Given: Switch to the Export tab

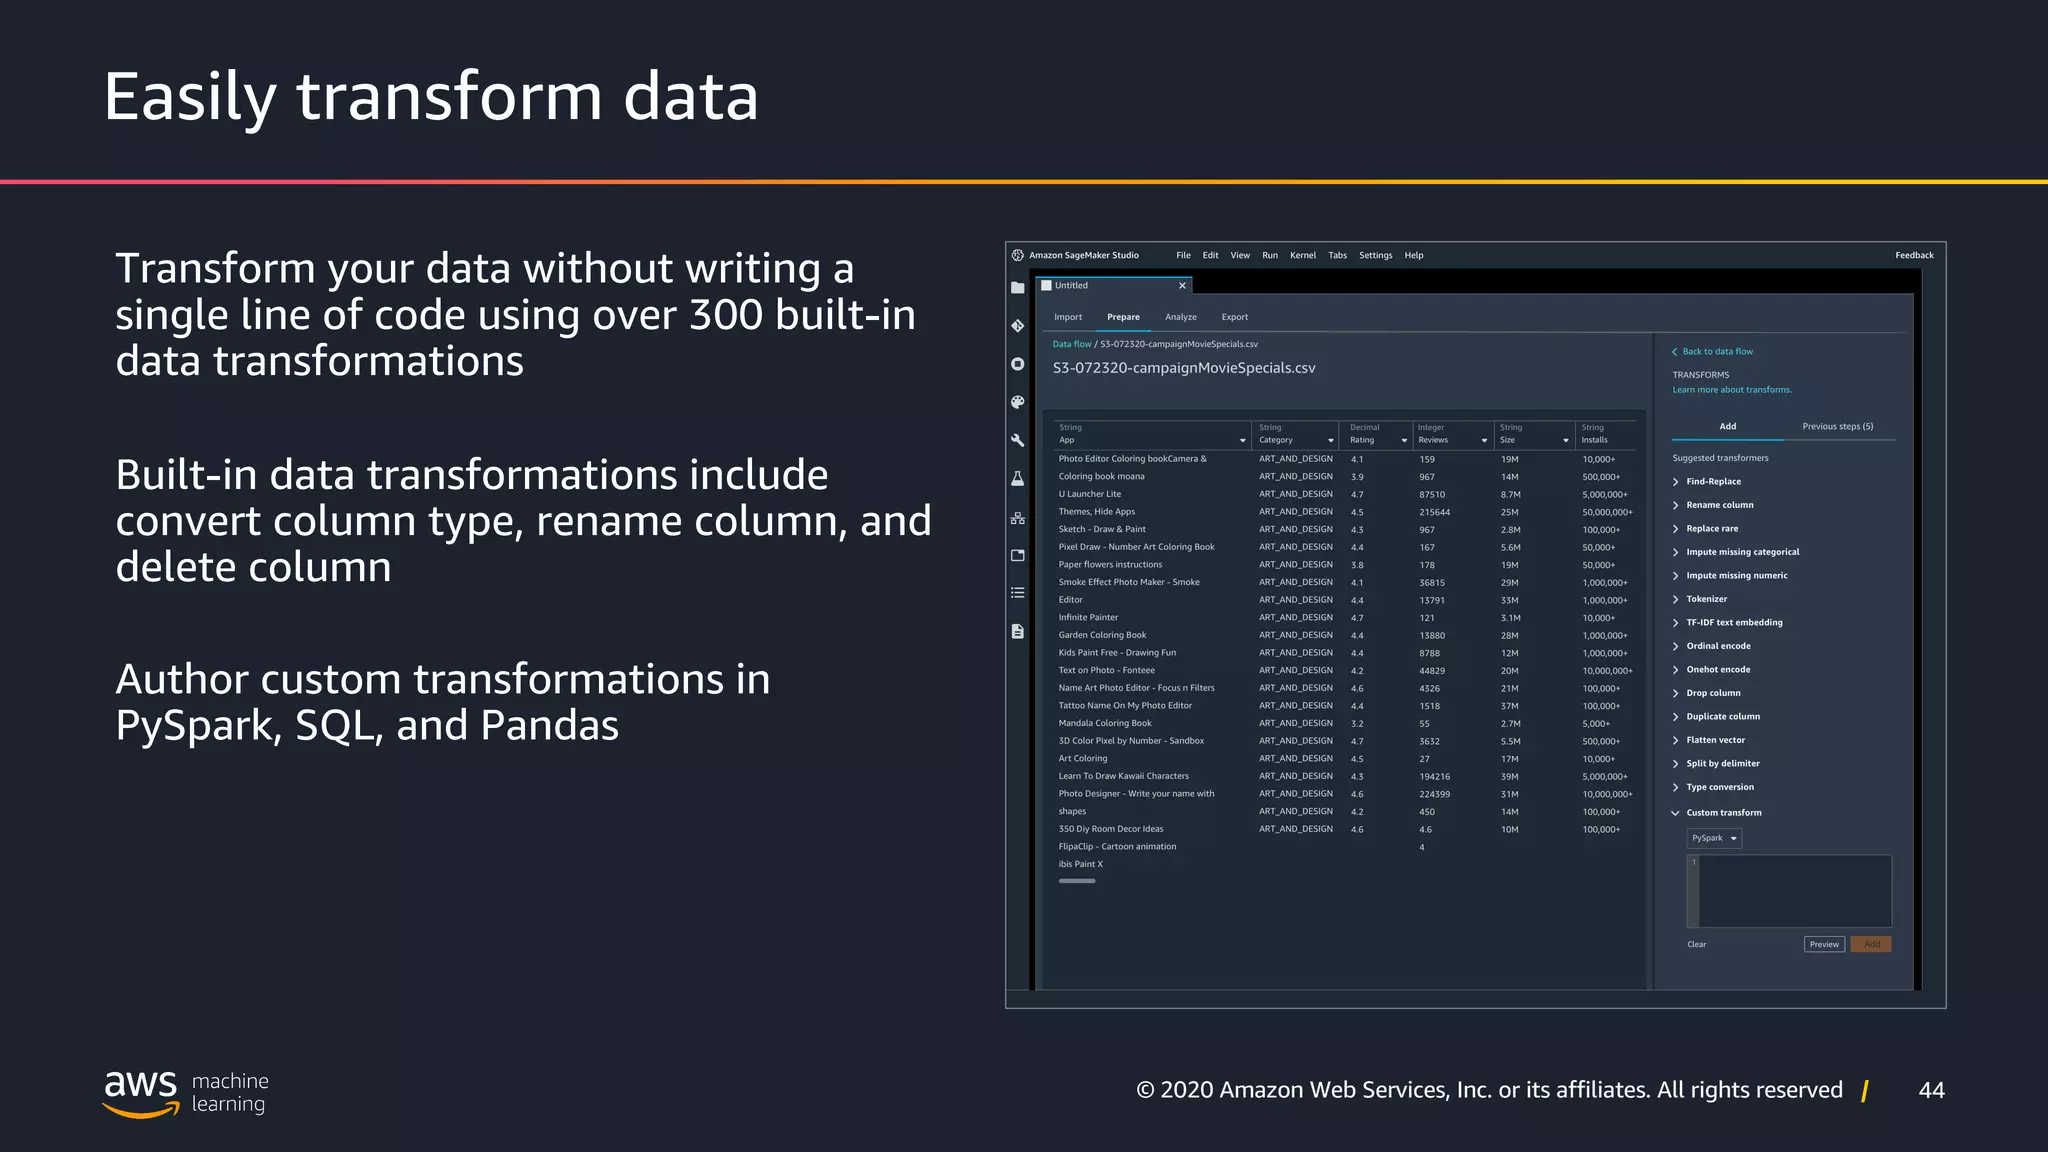Looking at the screenshot, I should pos(1234,317).
